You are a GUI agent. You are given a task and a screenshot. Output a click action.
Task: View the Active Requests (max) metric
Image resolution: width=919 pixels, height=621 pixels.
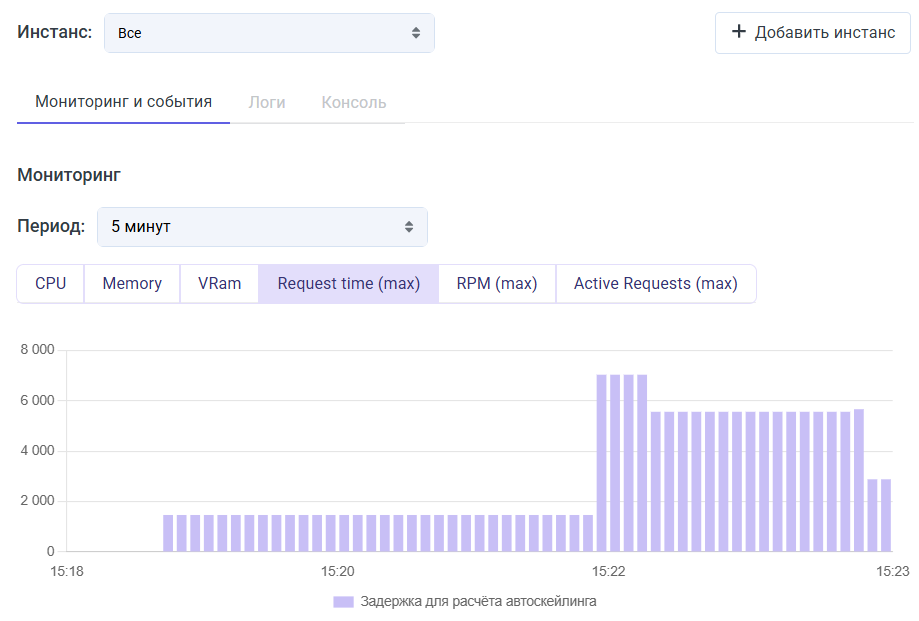pyautogui.click(x=655, y=283)
